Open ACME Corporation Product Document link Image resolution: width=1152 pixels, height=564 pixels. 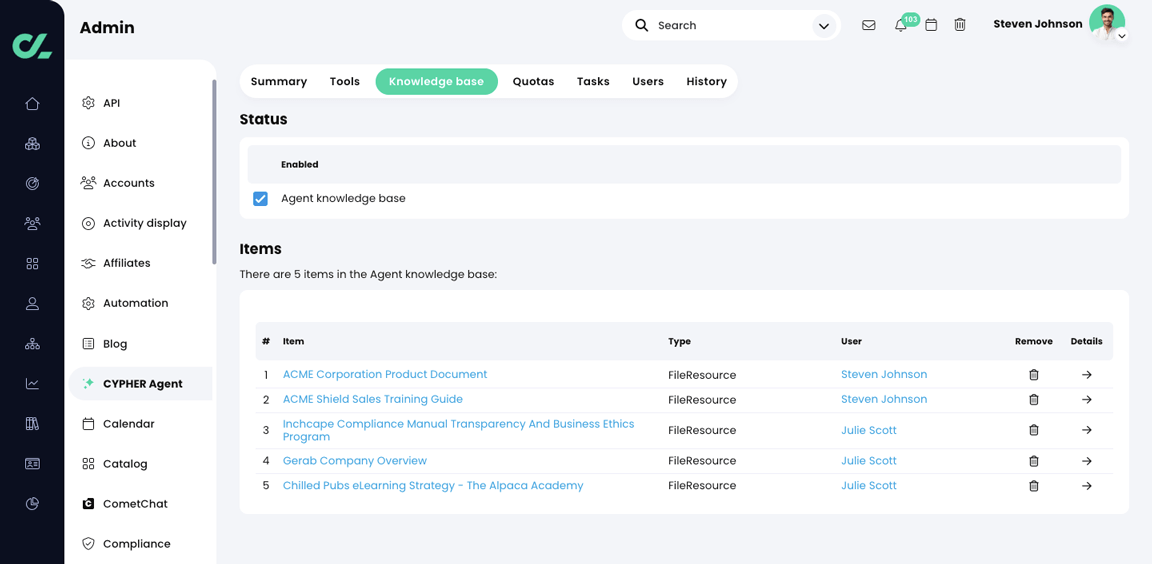385,375
